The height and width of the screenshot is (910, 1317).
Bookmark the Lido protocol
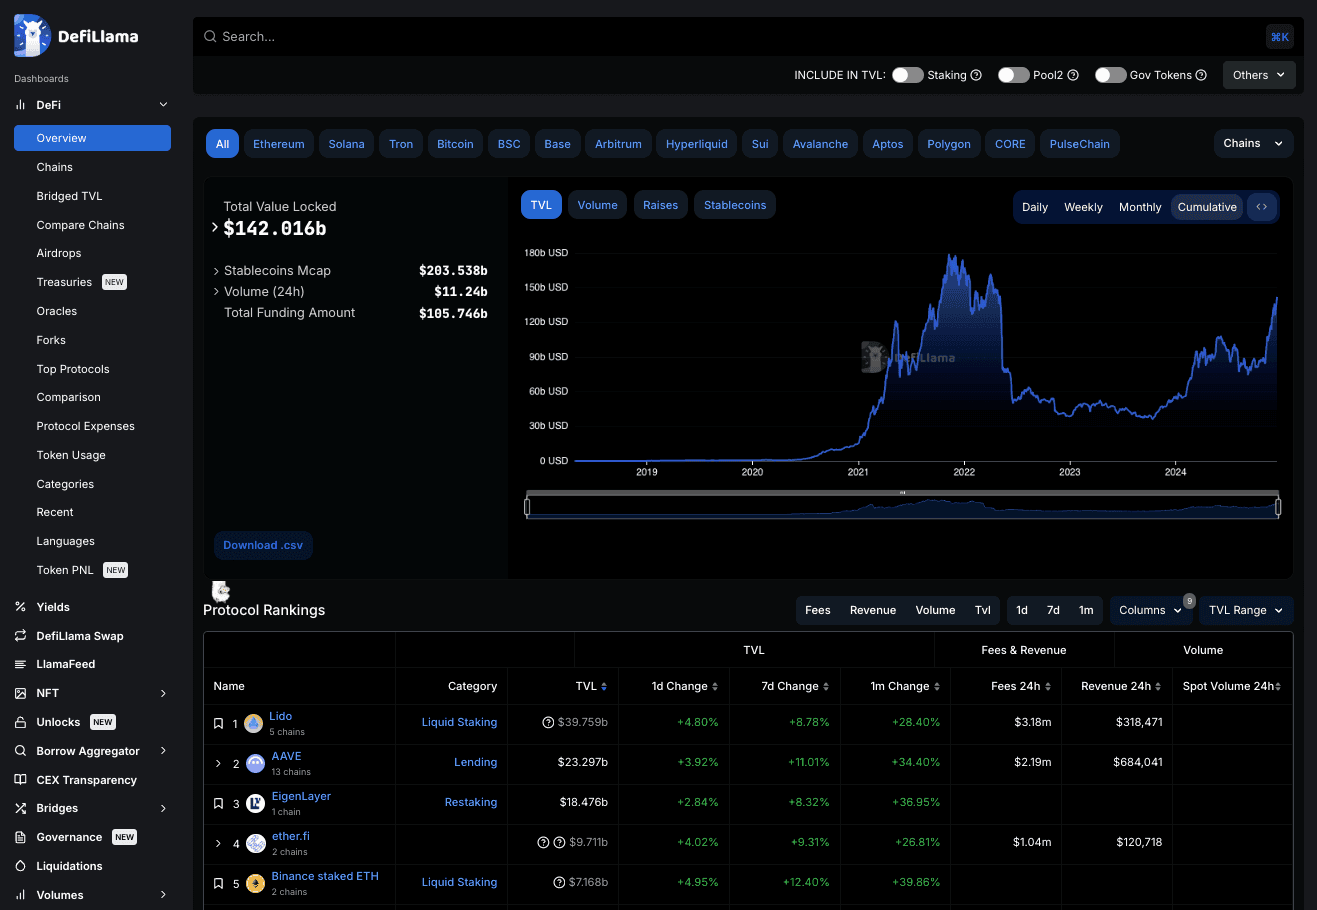[218, 724]
